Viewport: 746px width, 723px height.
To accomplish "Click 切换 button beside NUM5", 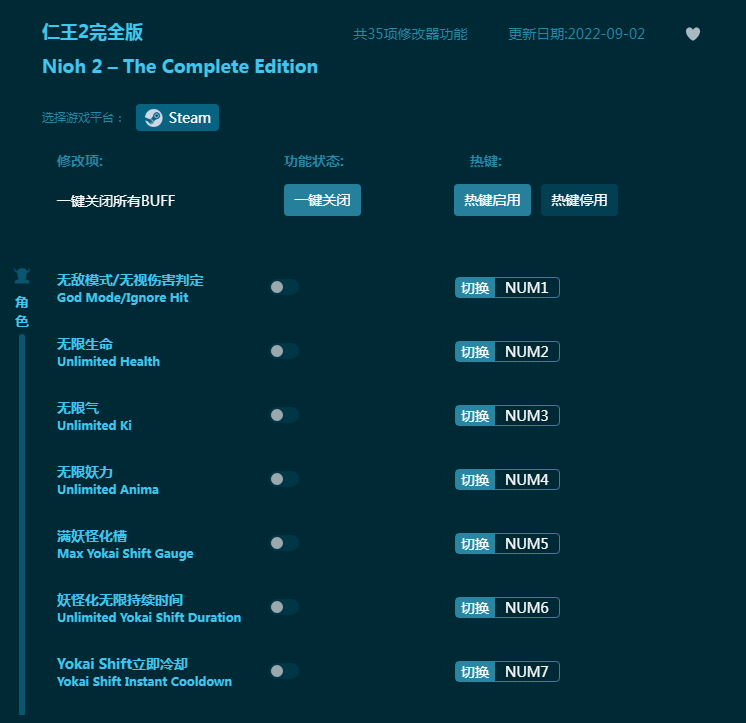I will [475, 543].
